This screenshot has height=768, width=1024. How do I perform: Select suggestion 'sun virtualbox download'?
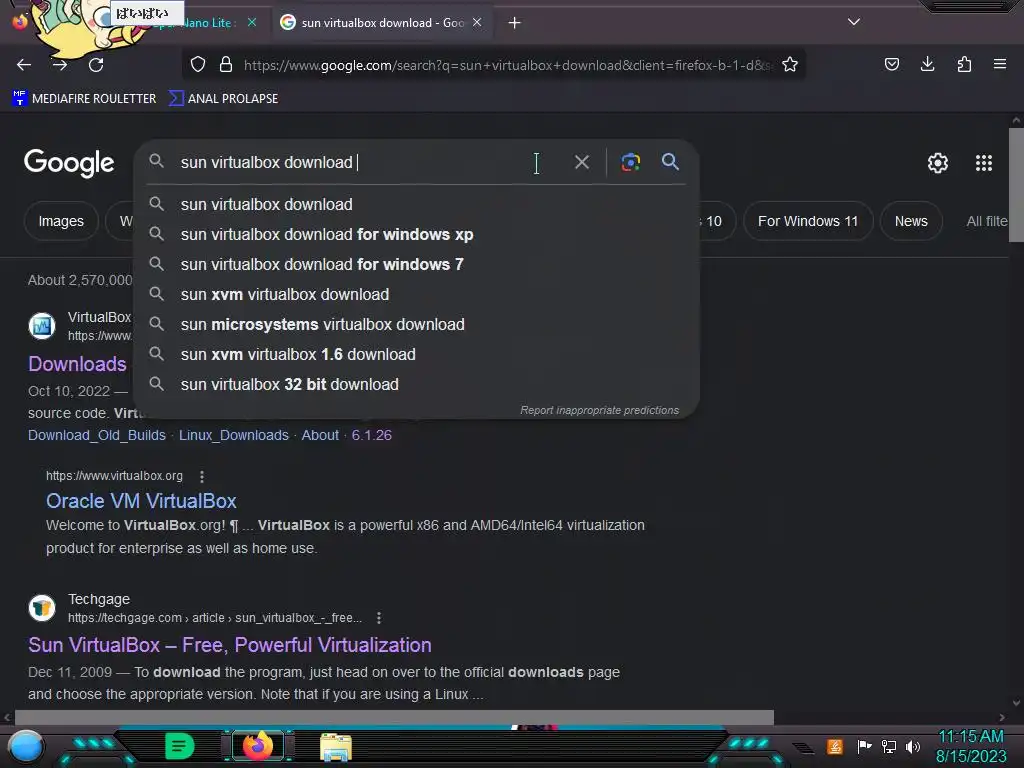point(416,204)
